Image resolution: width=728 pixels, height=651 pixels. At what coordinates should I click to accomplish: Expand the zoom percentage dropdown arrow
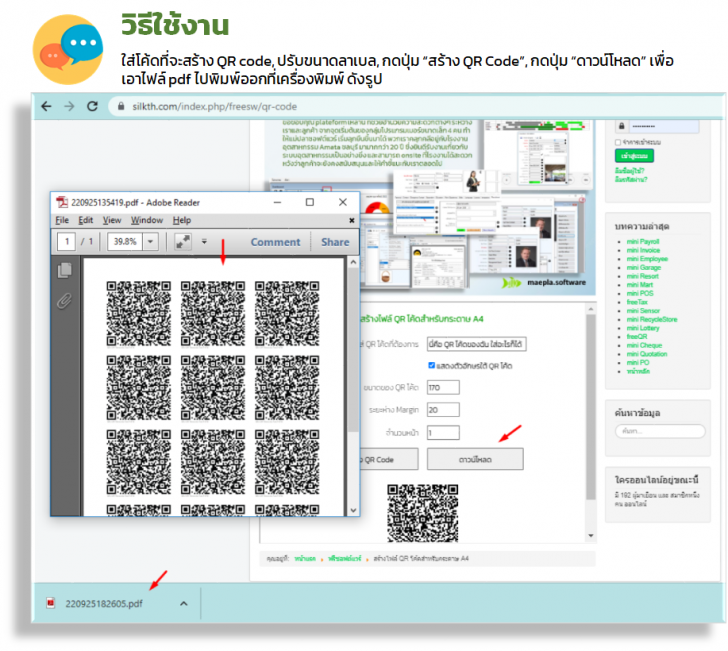click(x=150, y=241)
